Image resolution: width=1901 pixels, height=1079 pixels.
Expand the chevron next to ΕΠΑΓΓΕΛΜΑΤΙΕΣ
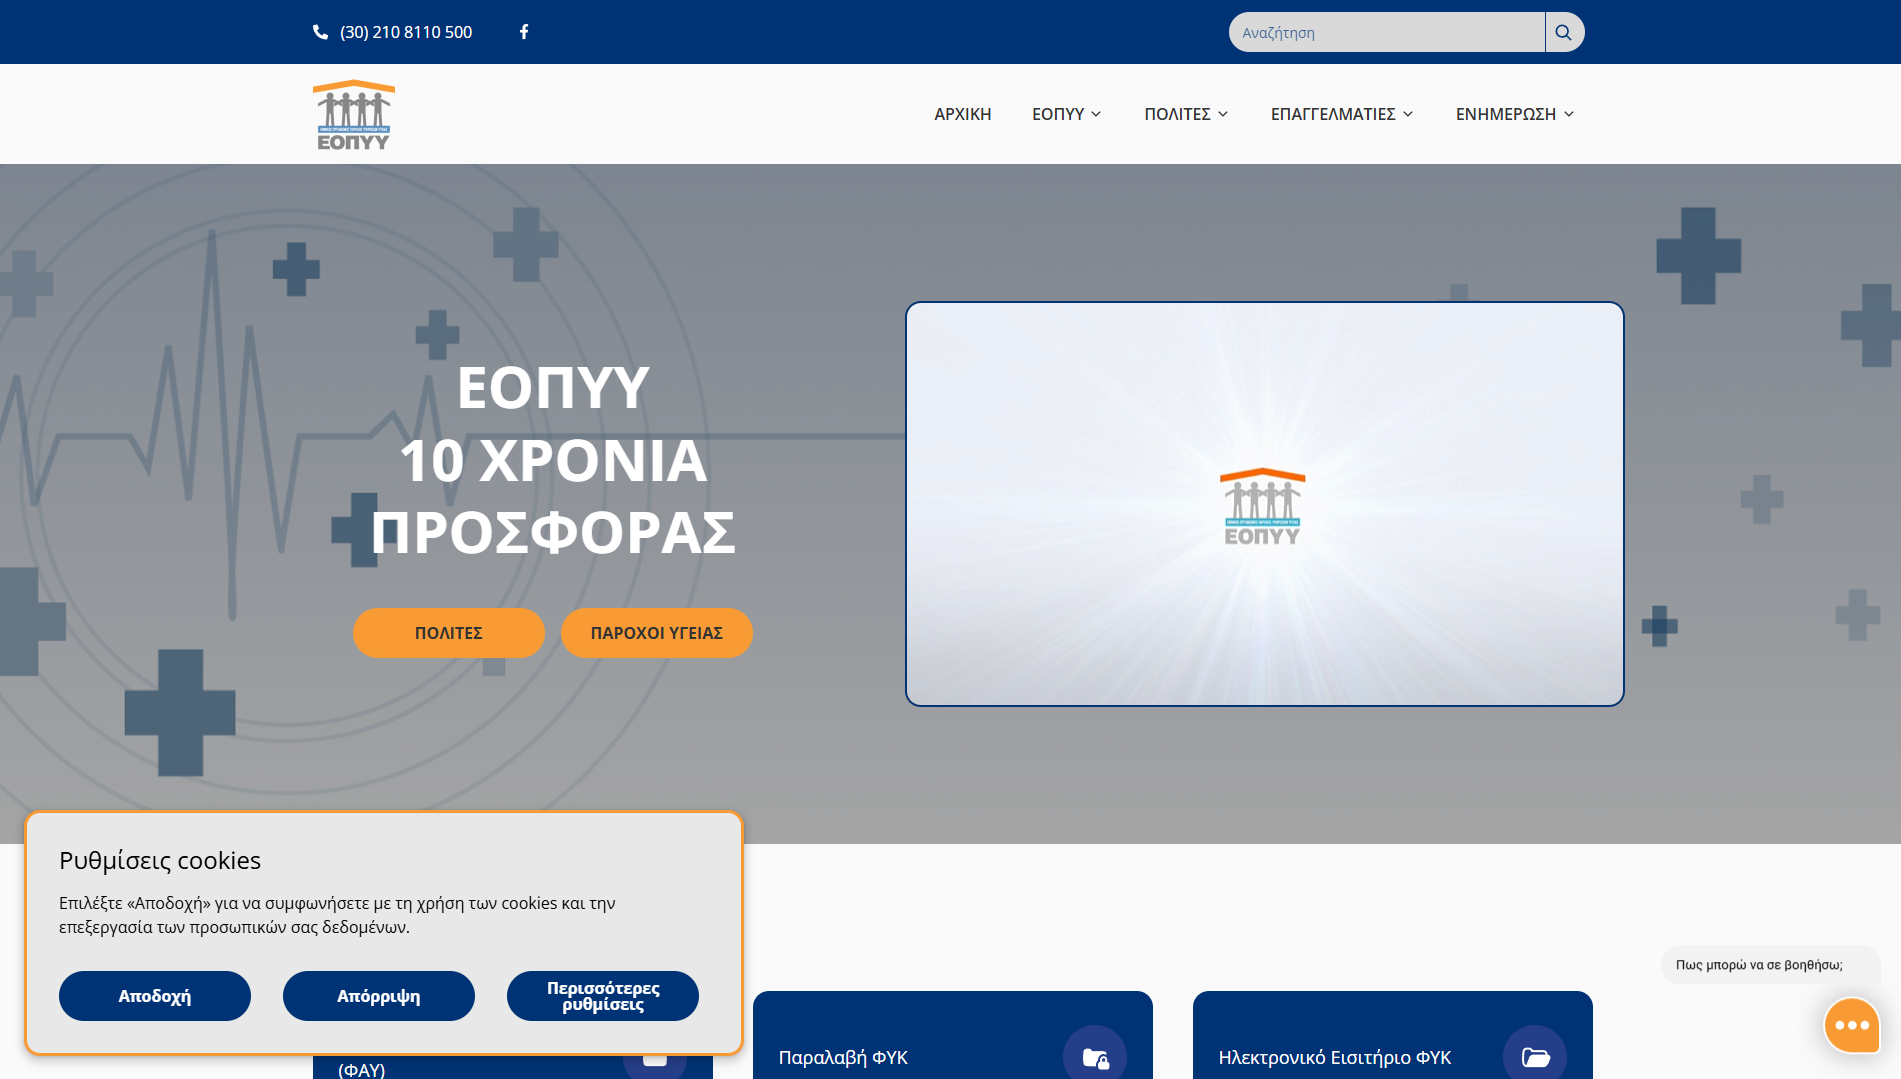[x=1408, y=114]
